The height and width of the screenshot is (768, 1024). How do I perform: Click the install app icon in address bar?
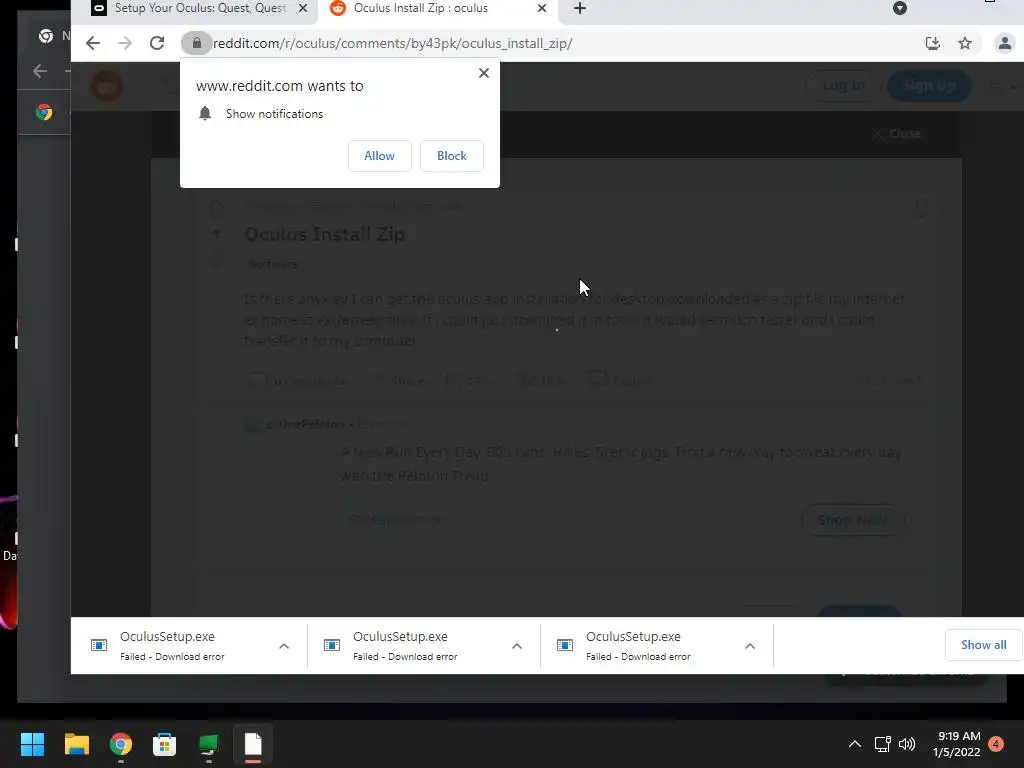click(x=933, y=43)
